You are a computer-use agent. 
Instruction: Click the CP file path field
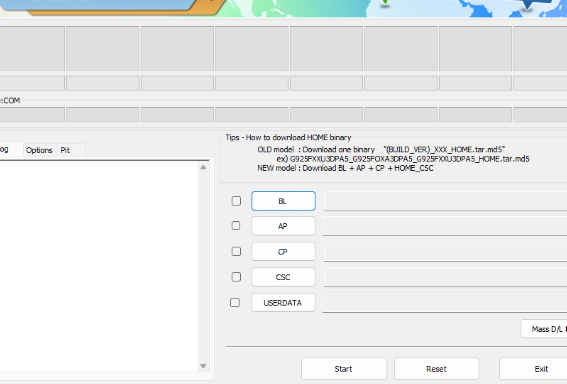point(445,252)
